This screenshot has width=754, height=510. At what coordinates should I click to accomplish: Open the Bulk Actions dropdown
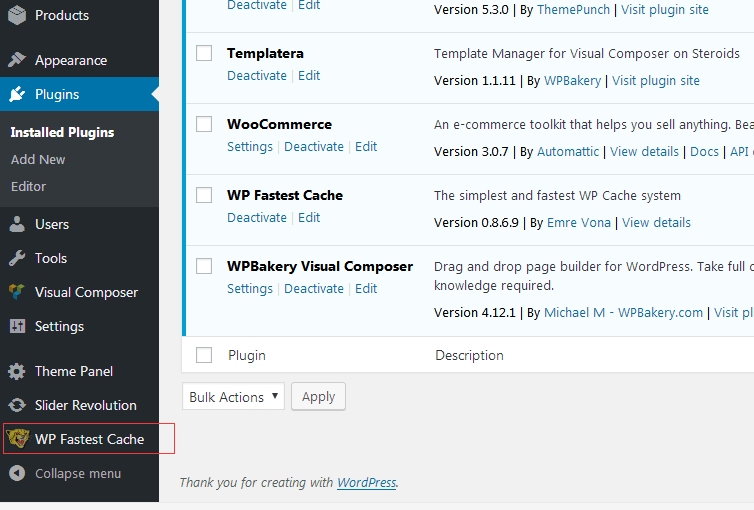tap(233, 397)
